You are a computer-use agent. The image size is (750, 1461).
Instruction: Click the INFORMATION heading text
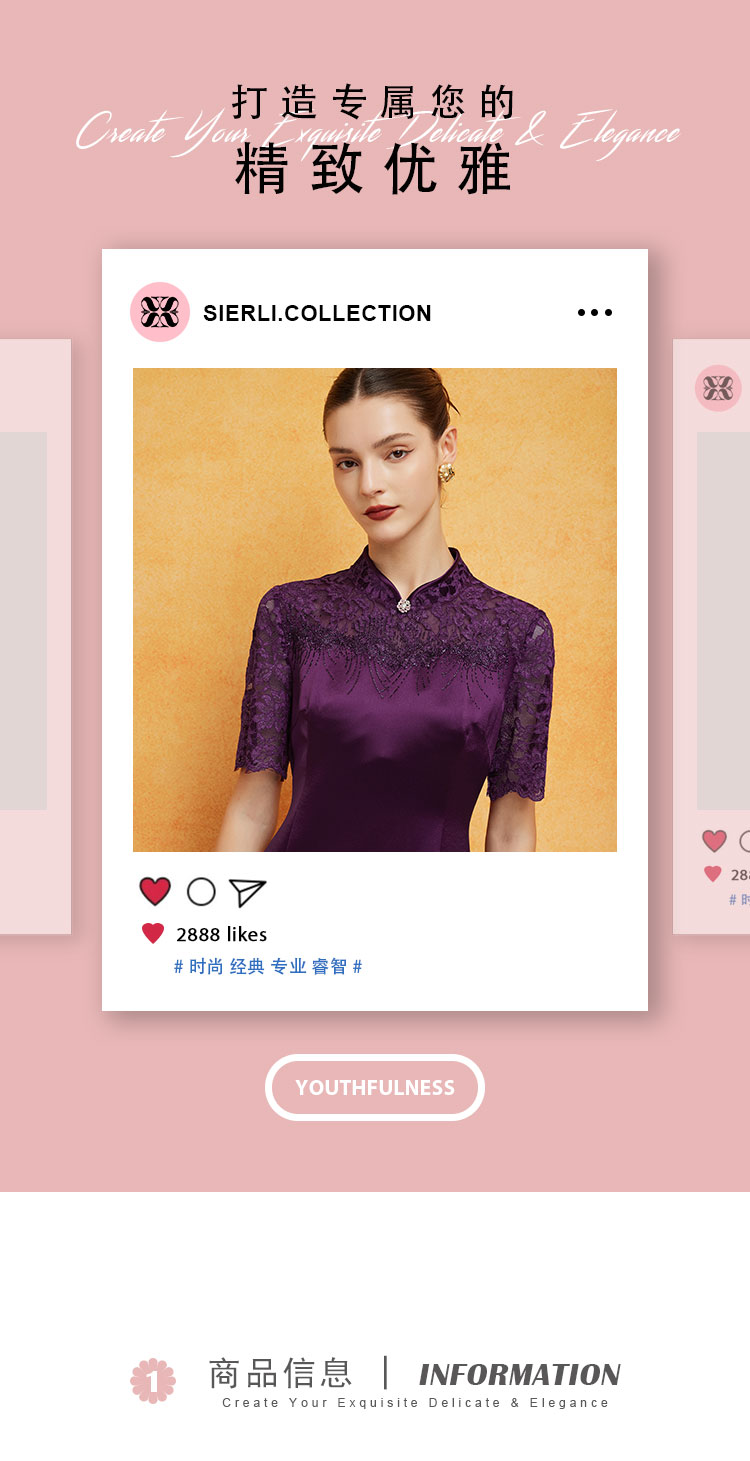520,1375
